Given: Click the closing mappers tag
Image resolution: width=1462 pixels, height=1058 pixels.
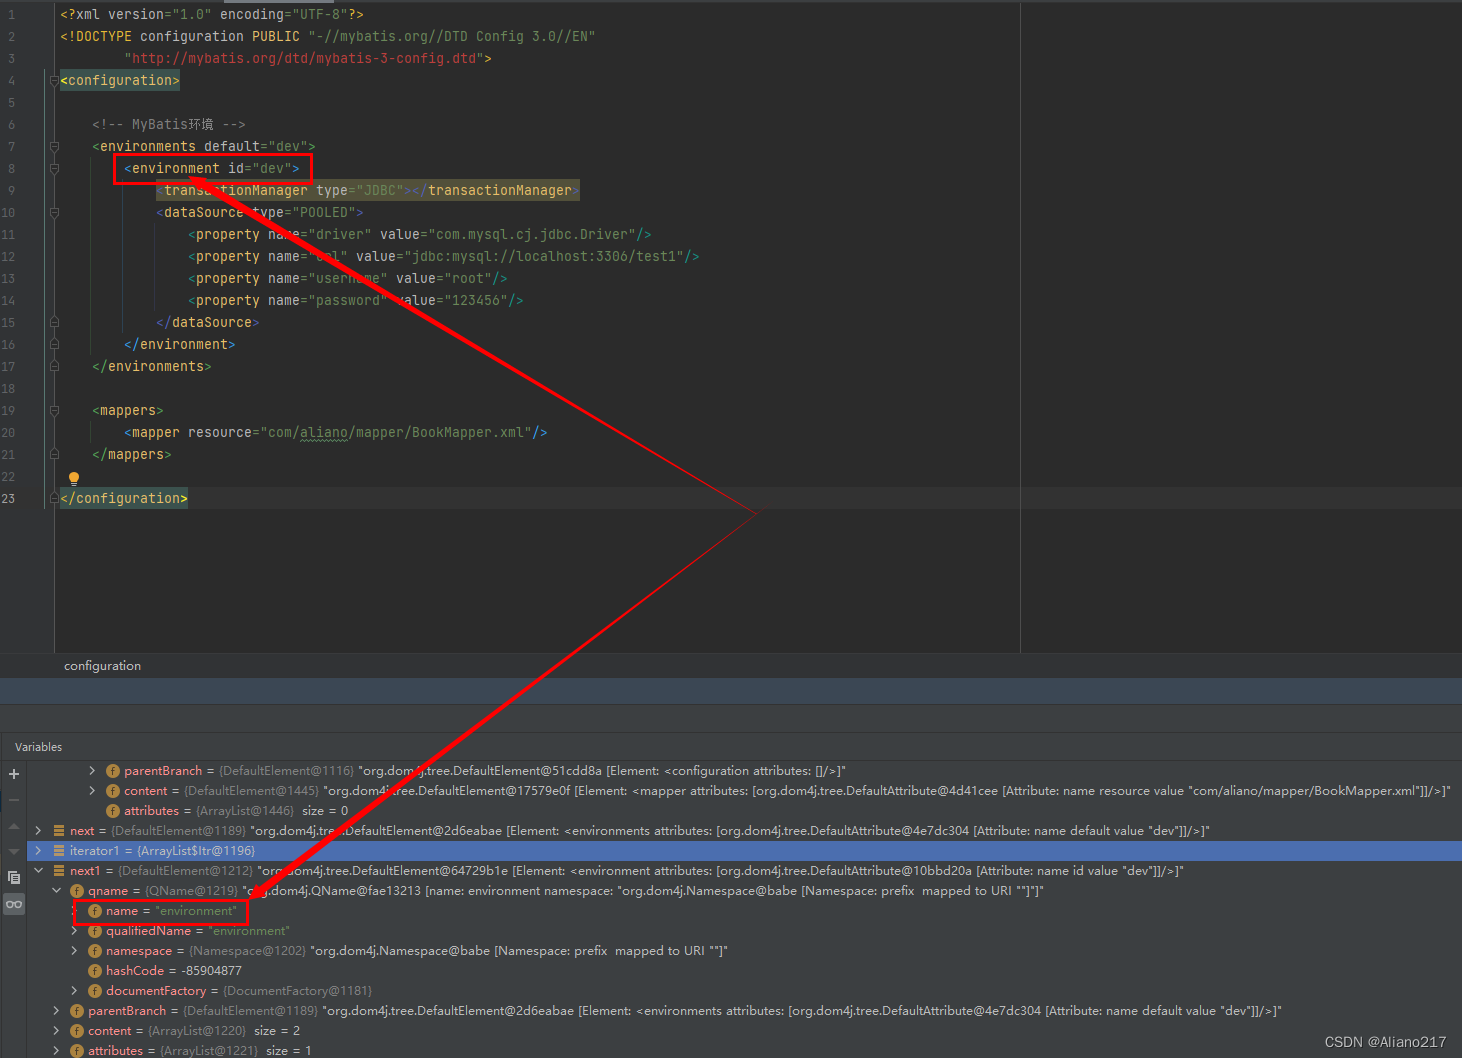Looking at the screenshot, I should [x=132, y=455].
